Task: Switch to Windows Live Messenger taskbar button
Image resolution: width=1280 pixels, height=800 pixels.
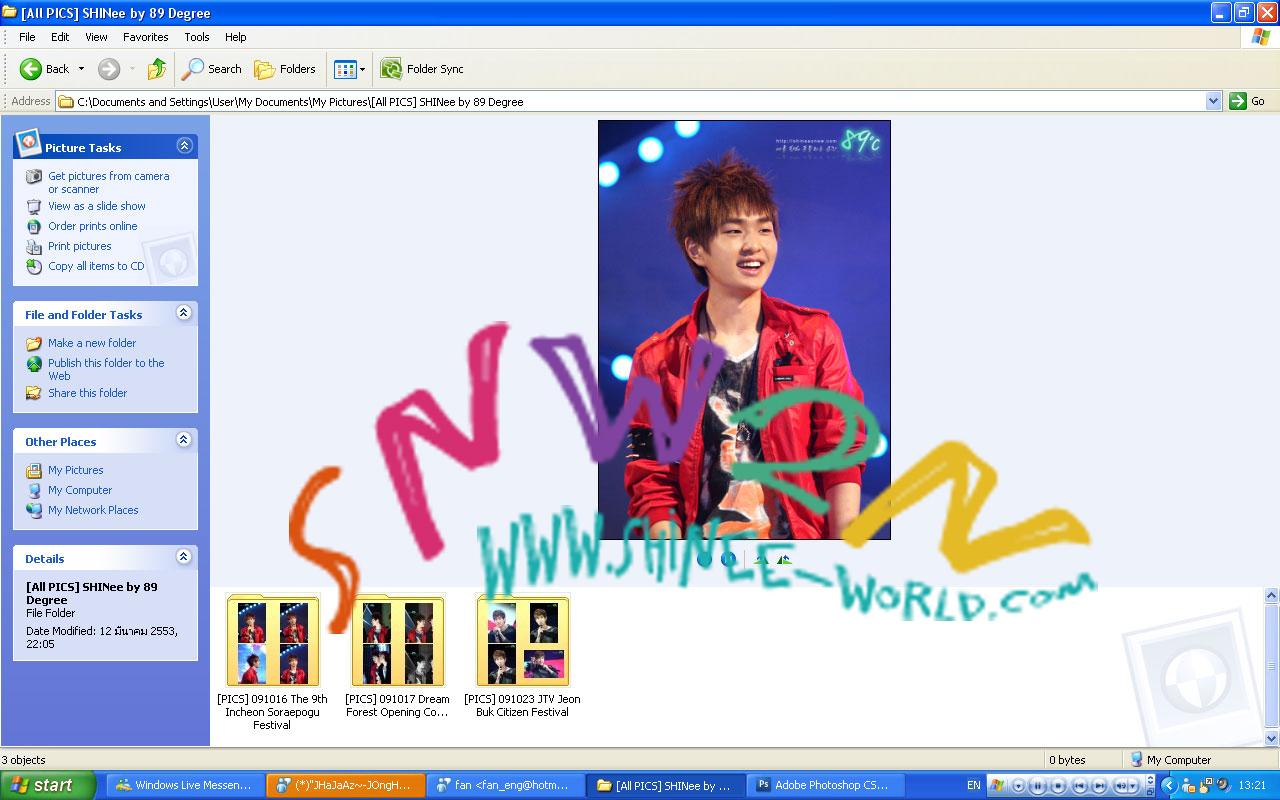Action: click(186, 785)
